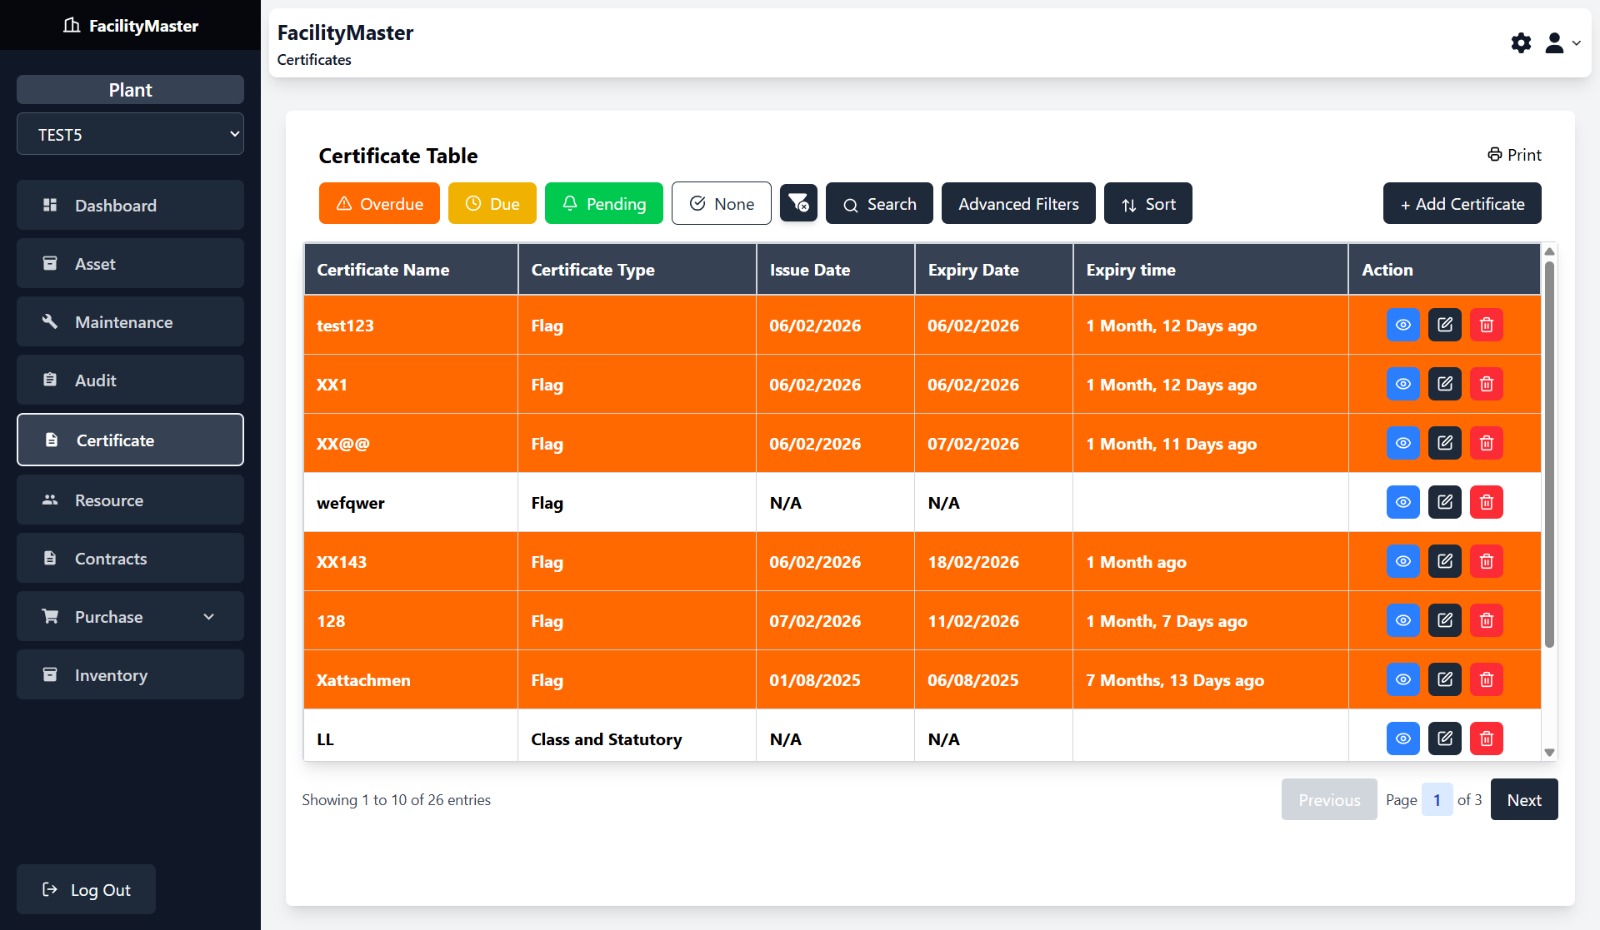Go to the Next page
The width and height of the screenshot is (1600, 930).
[1523, 800]
